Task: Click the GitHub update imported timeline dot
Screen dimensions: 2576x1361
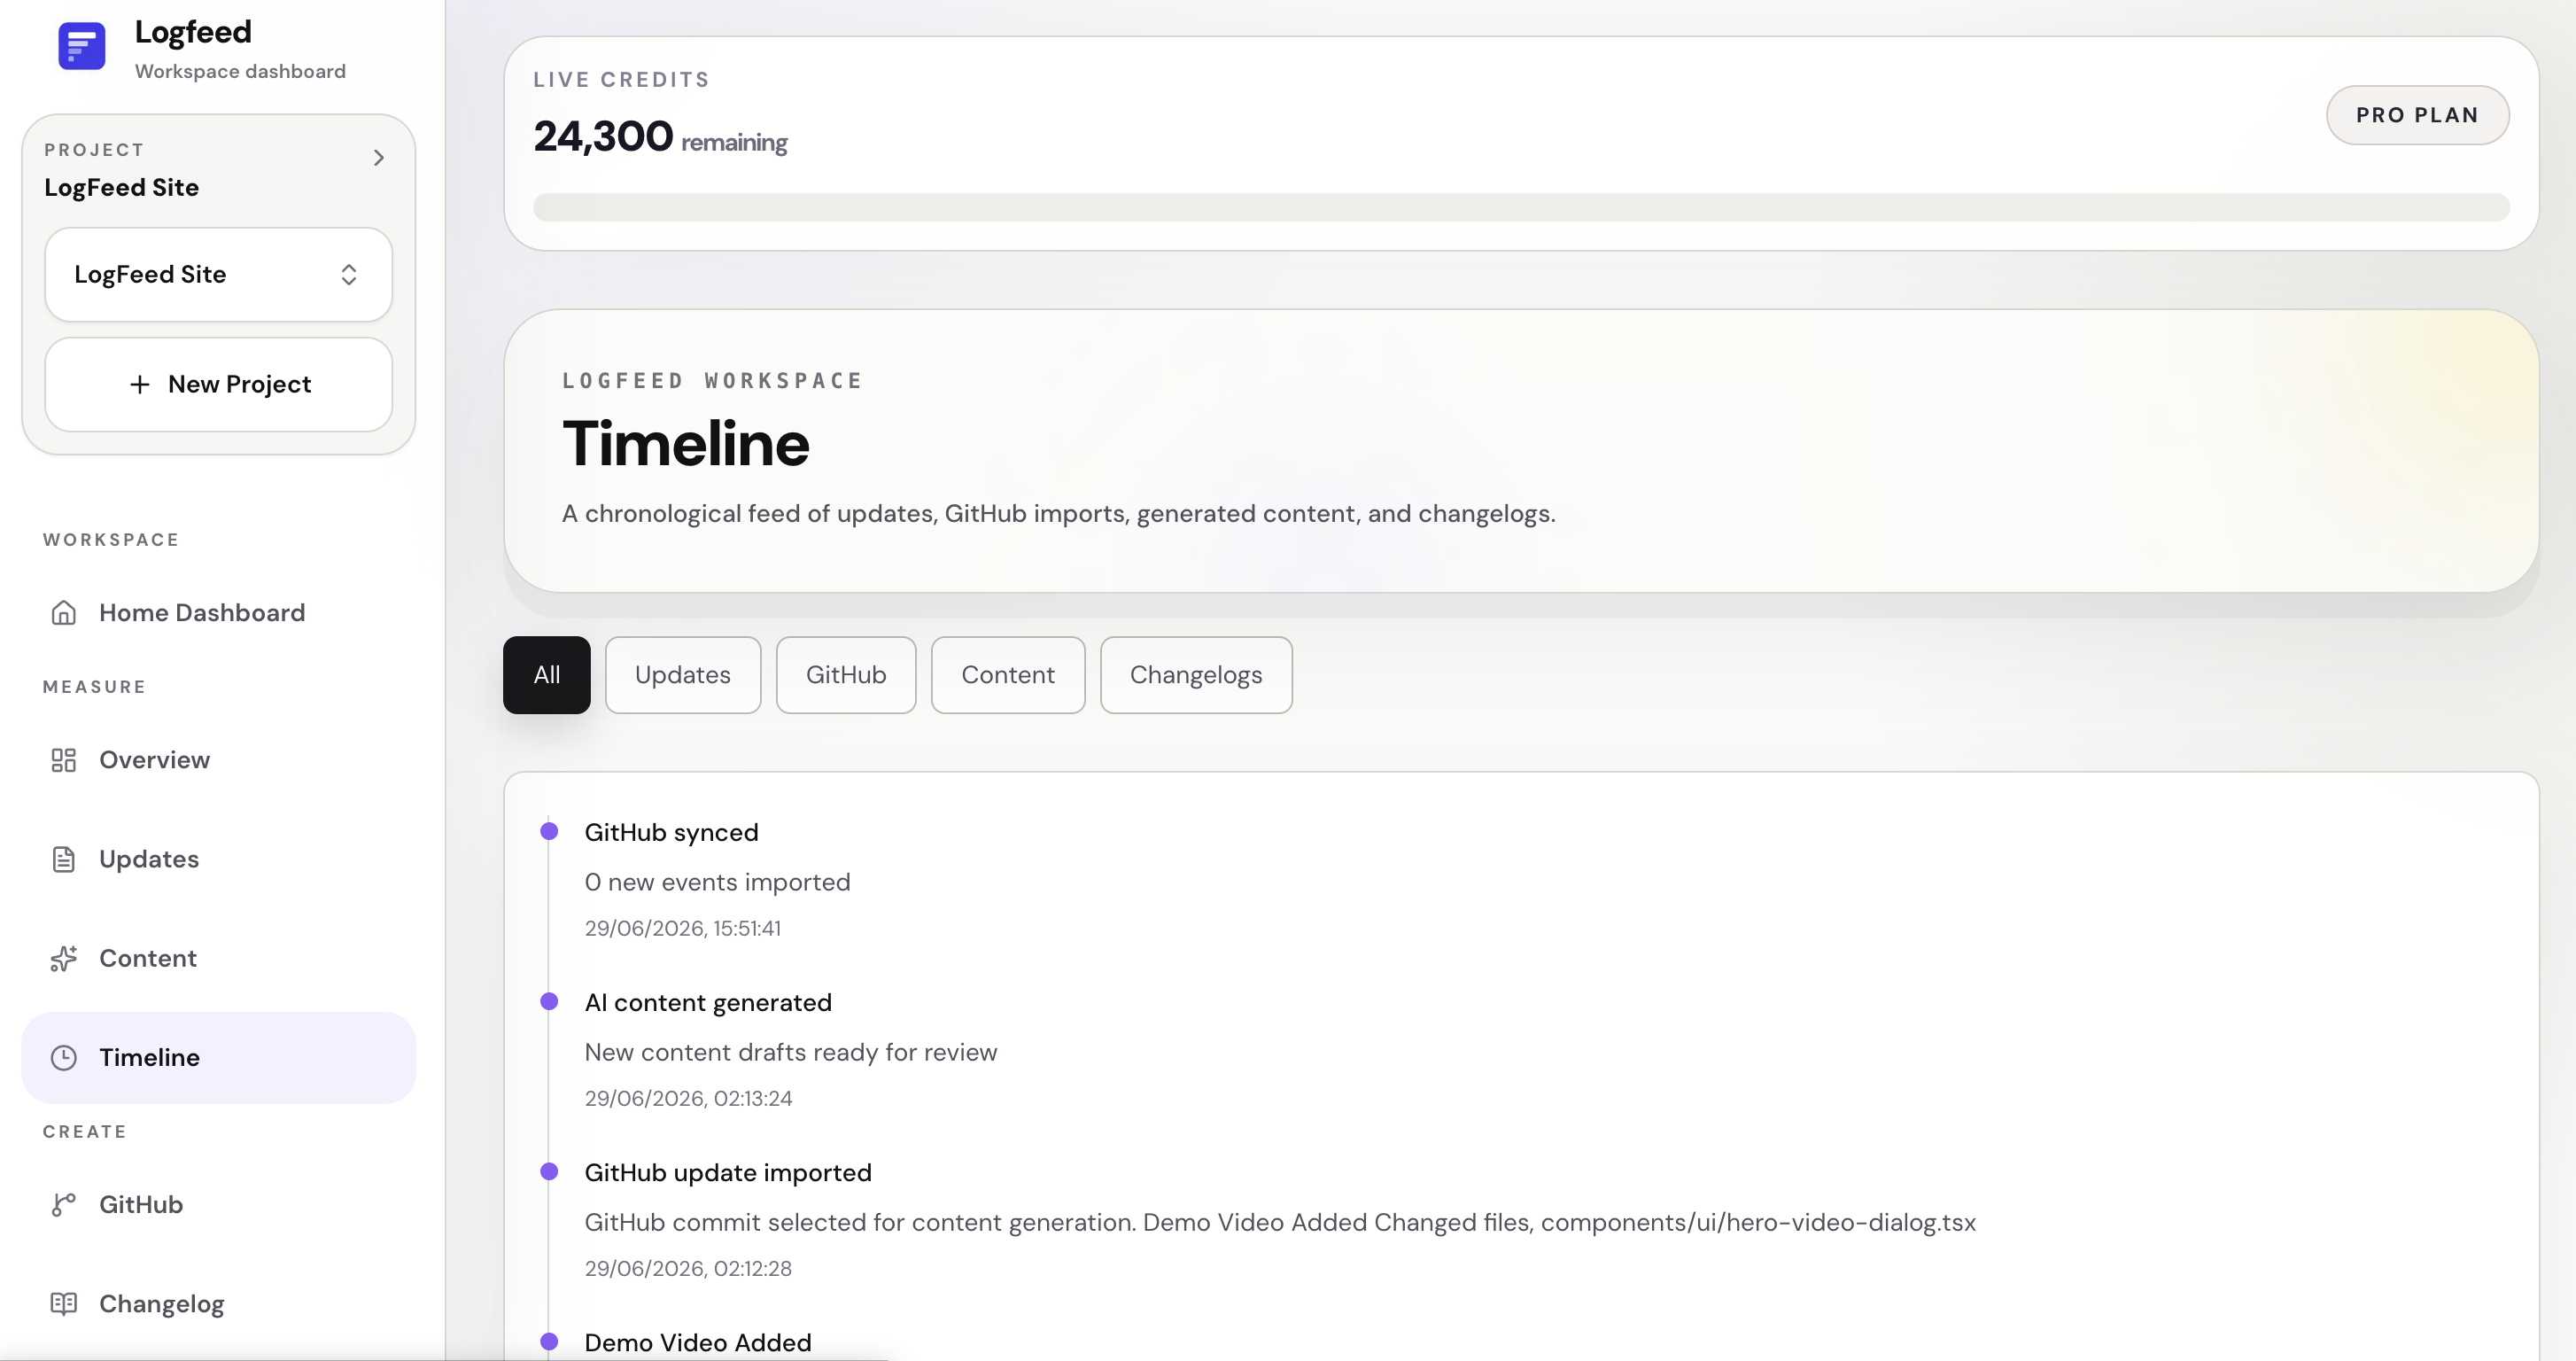Action: point(549,1171)
